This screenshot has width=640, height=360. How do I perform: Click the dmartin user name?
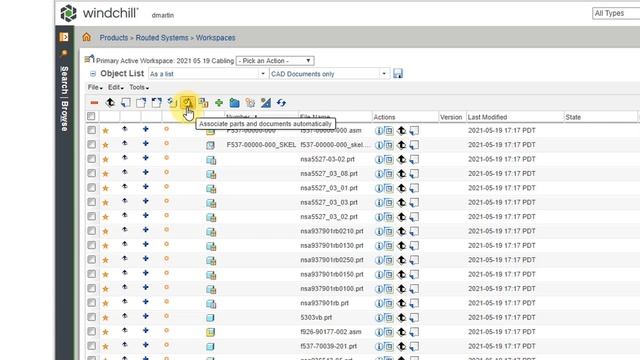tap(163, 15)
